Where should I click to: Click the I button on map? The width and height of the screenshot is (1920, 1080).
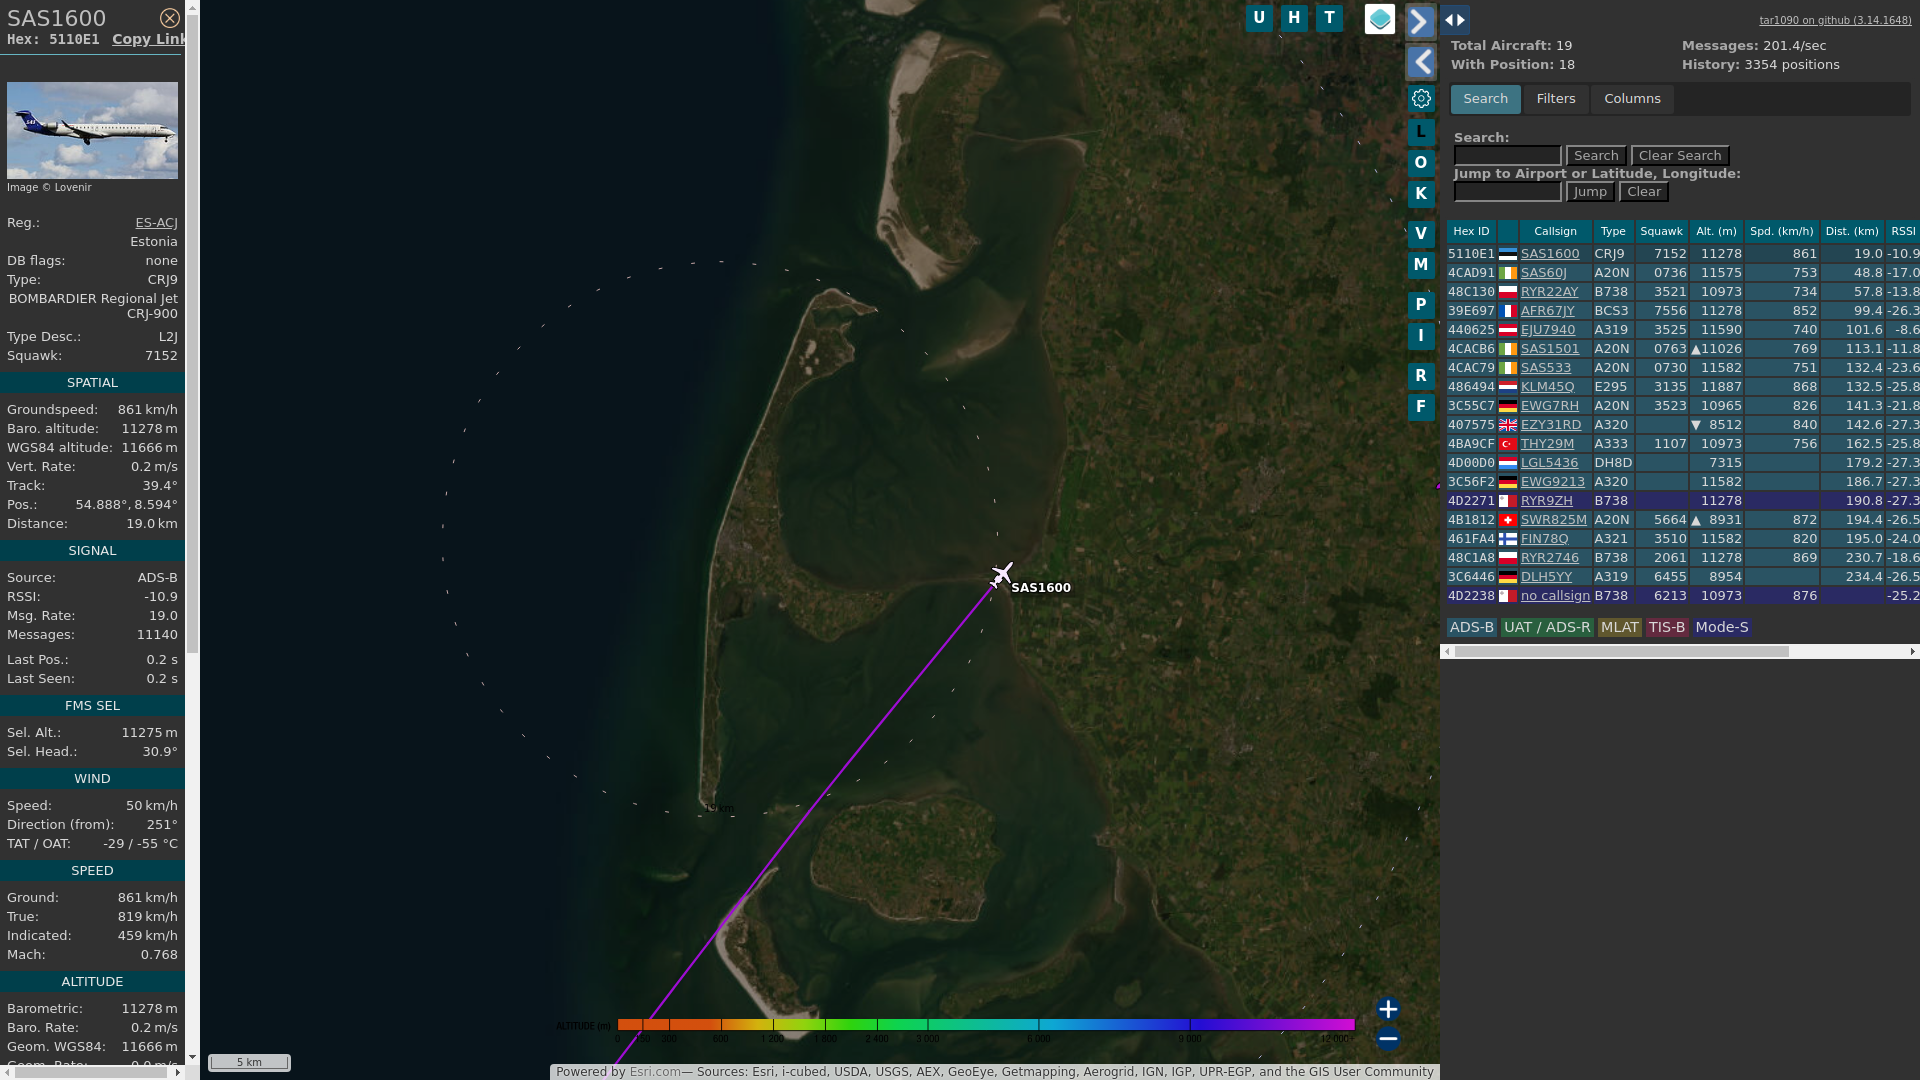tap(1421, 336)
